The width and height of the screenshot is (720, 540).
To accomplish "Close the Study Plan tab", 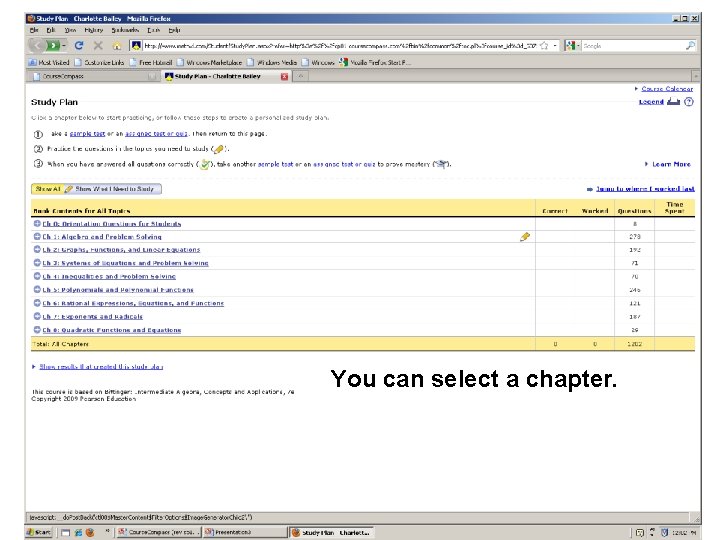I will coord(284,77).
